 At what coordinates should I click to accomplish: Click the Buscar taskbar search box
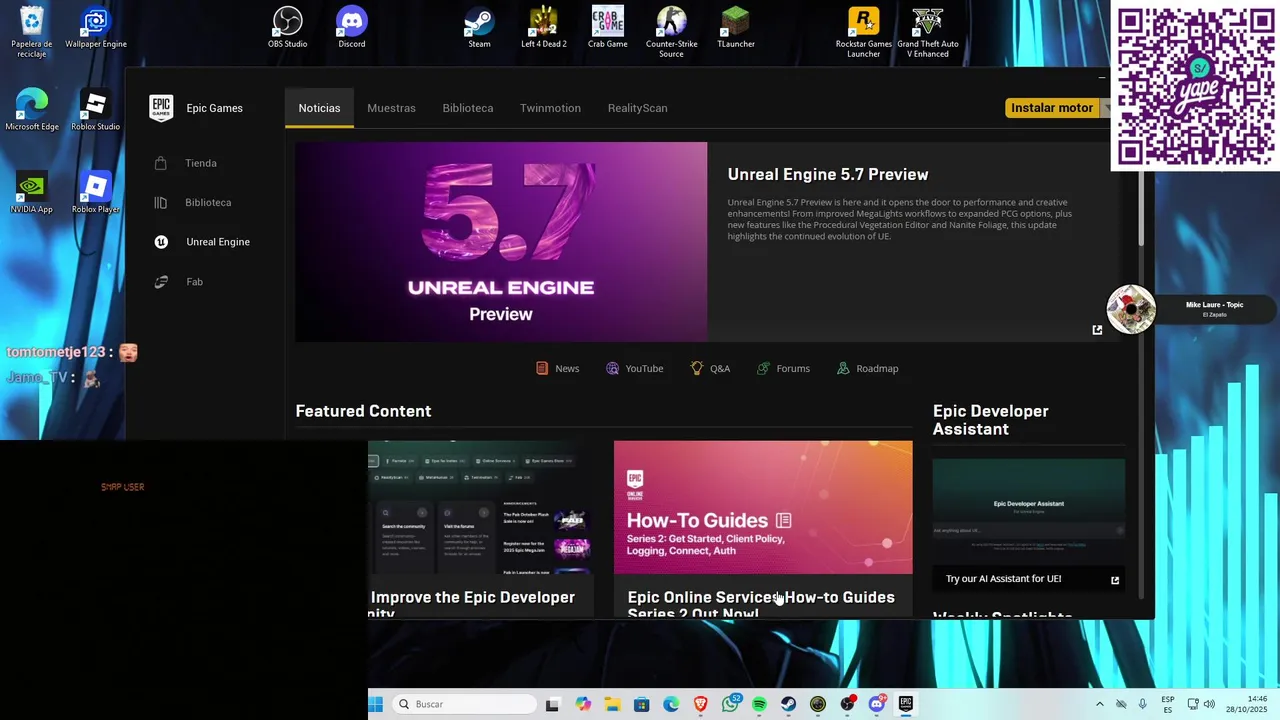[462, 704]
